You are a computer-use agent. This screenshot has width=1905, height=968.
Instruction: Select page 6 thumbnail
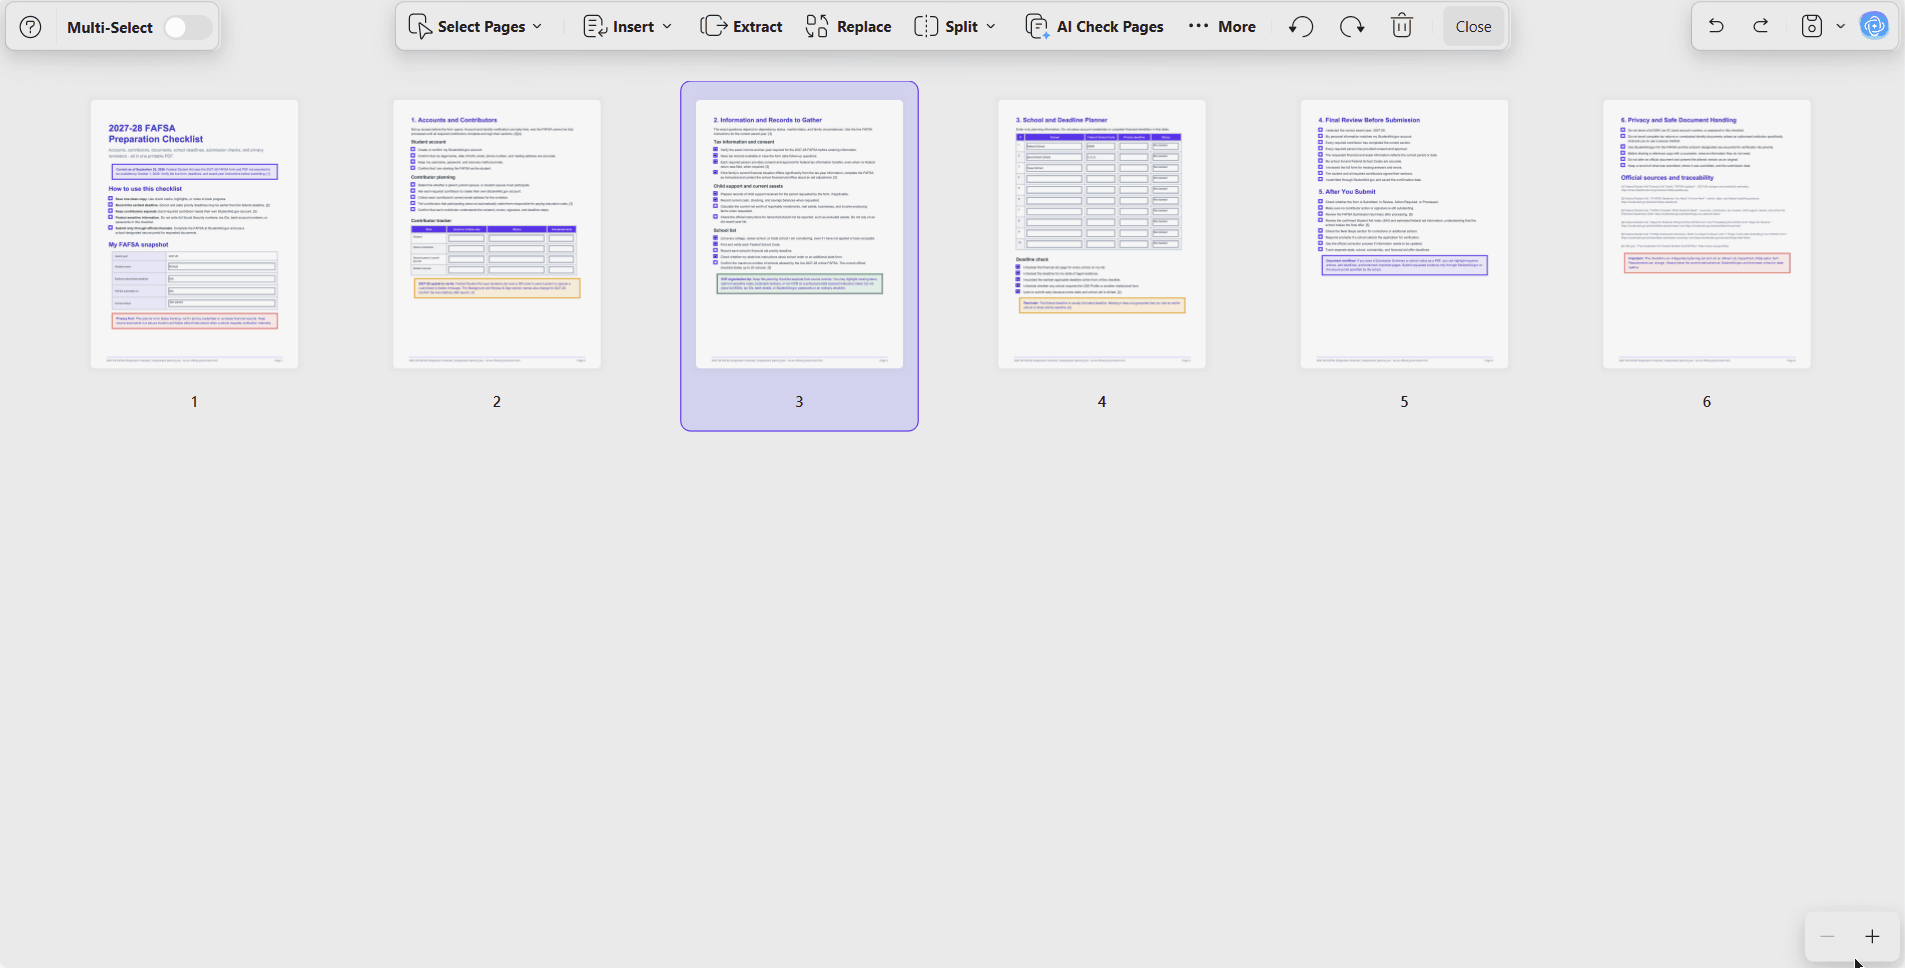[x=1707, y=234]
